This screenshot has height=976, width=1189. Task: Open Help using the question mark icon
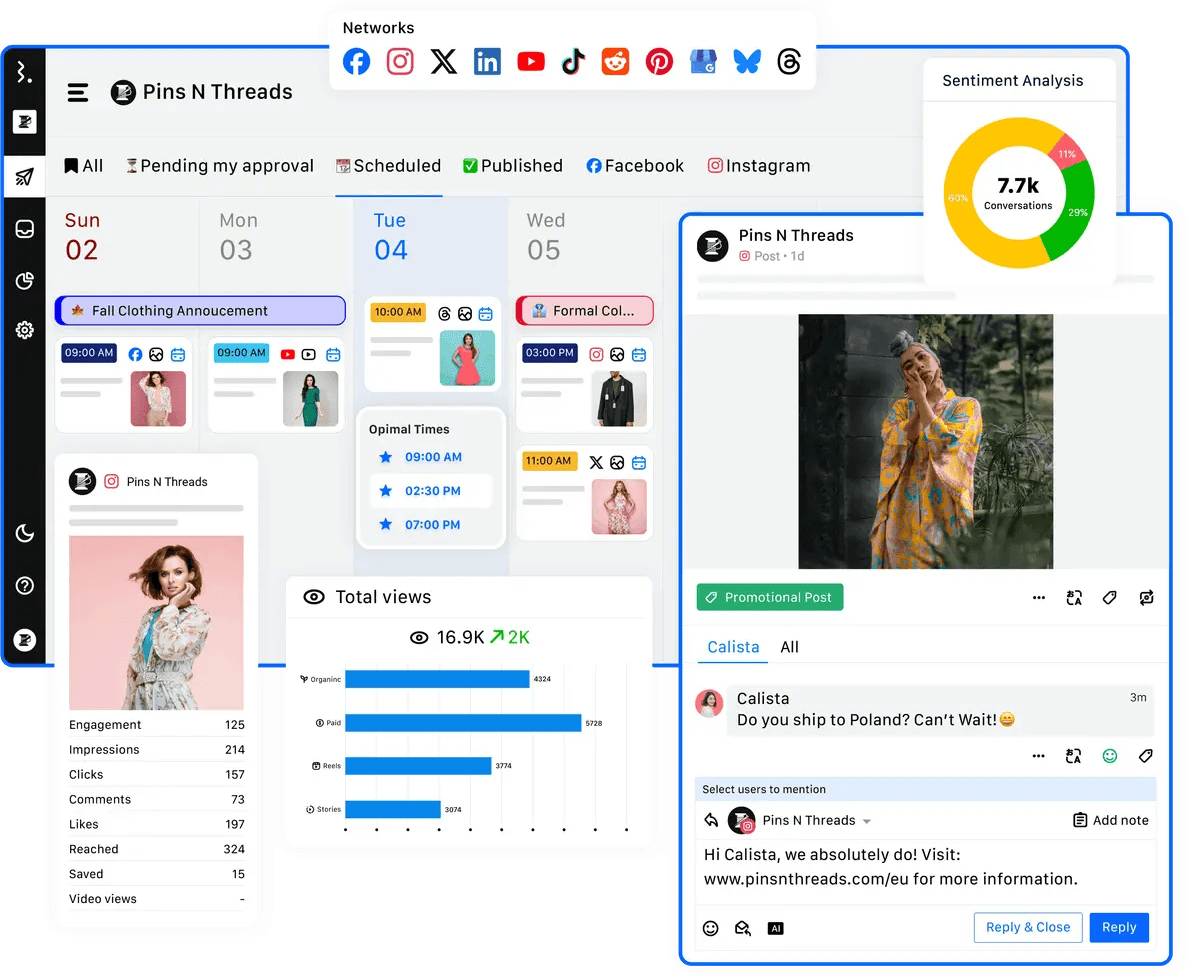click(25, 586)
